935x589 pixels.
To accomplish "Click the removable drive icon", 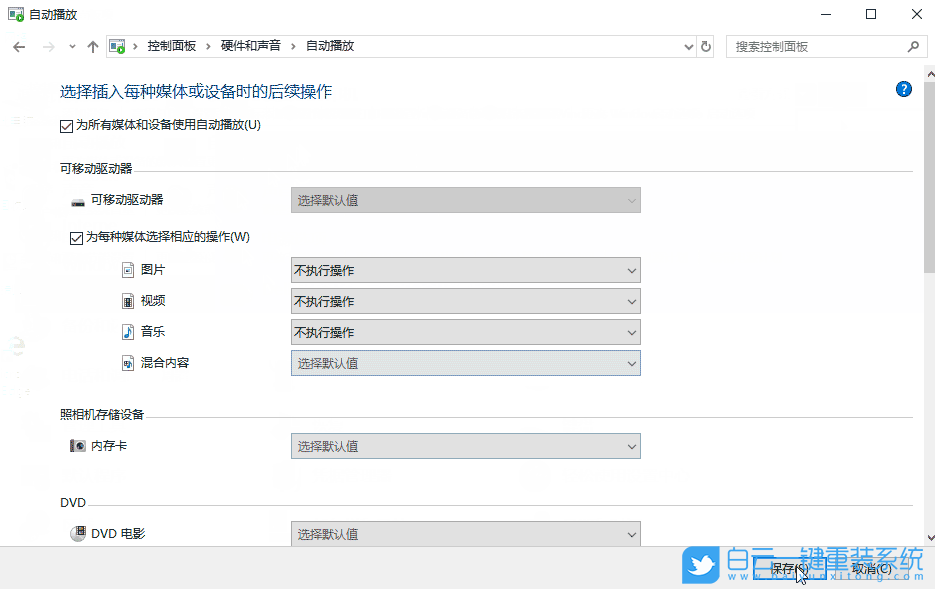I will tap(78, 199).
